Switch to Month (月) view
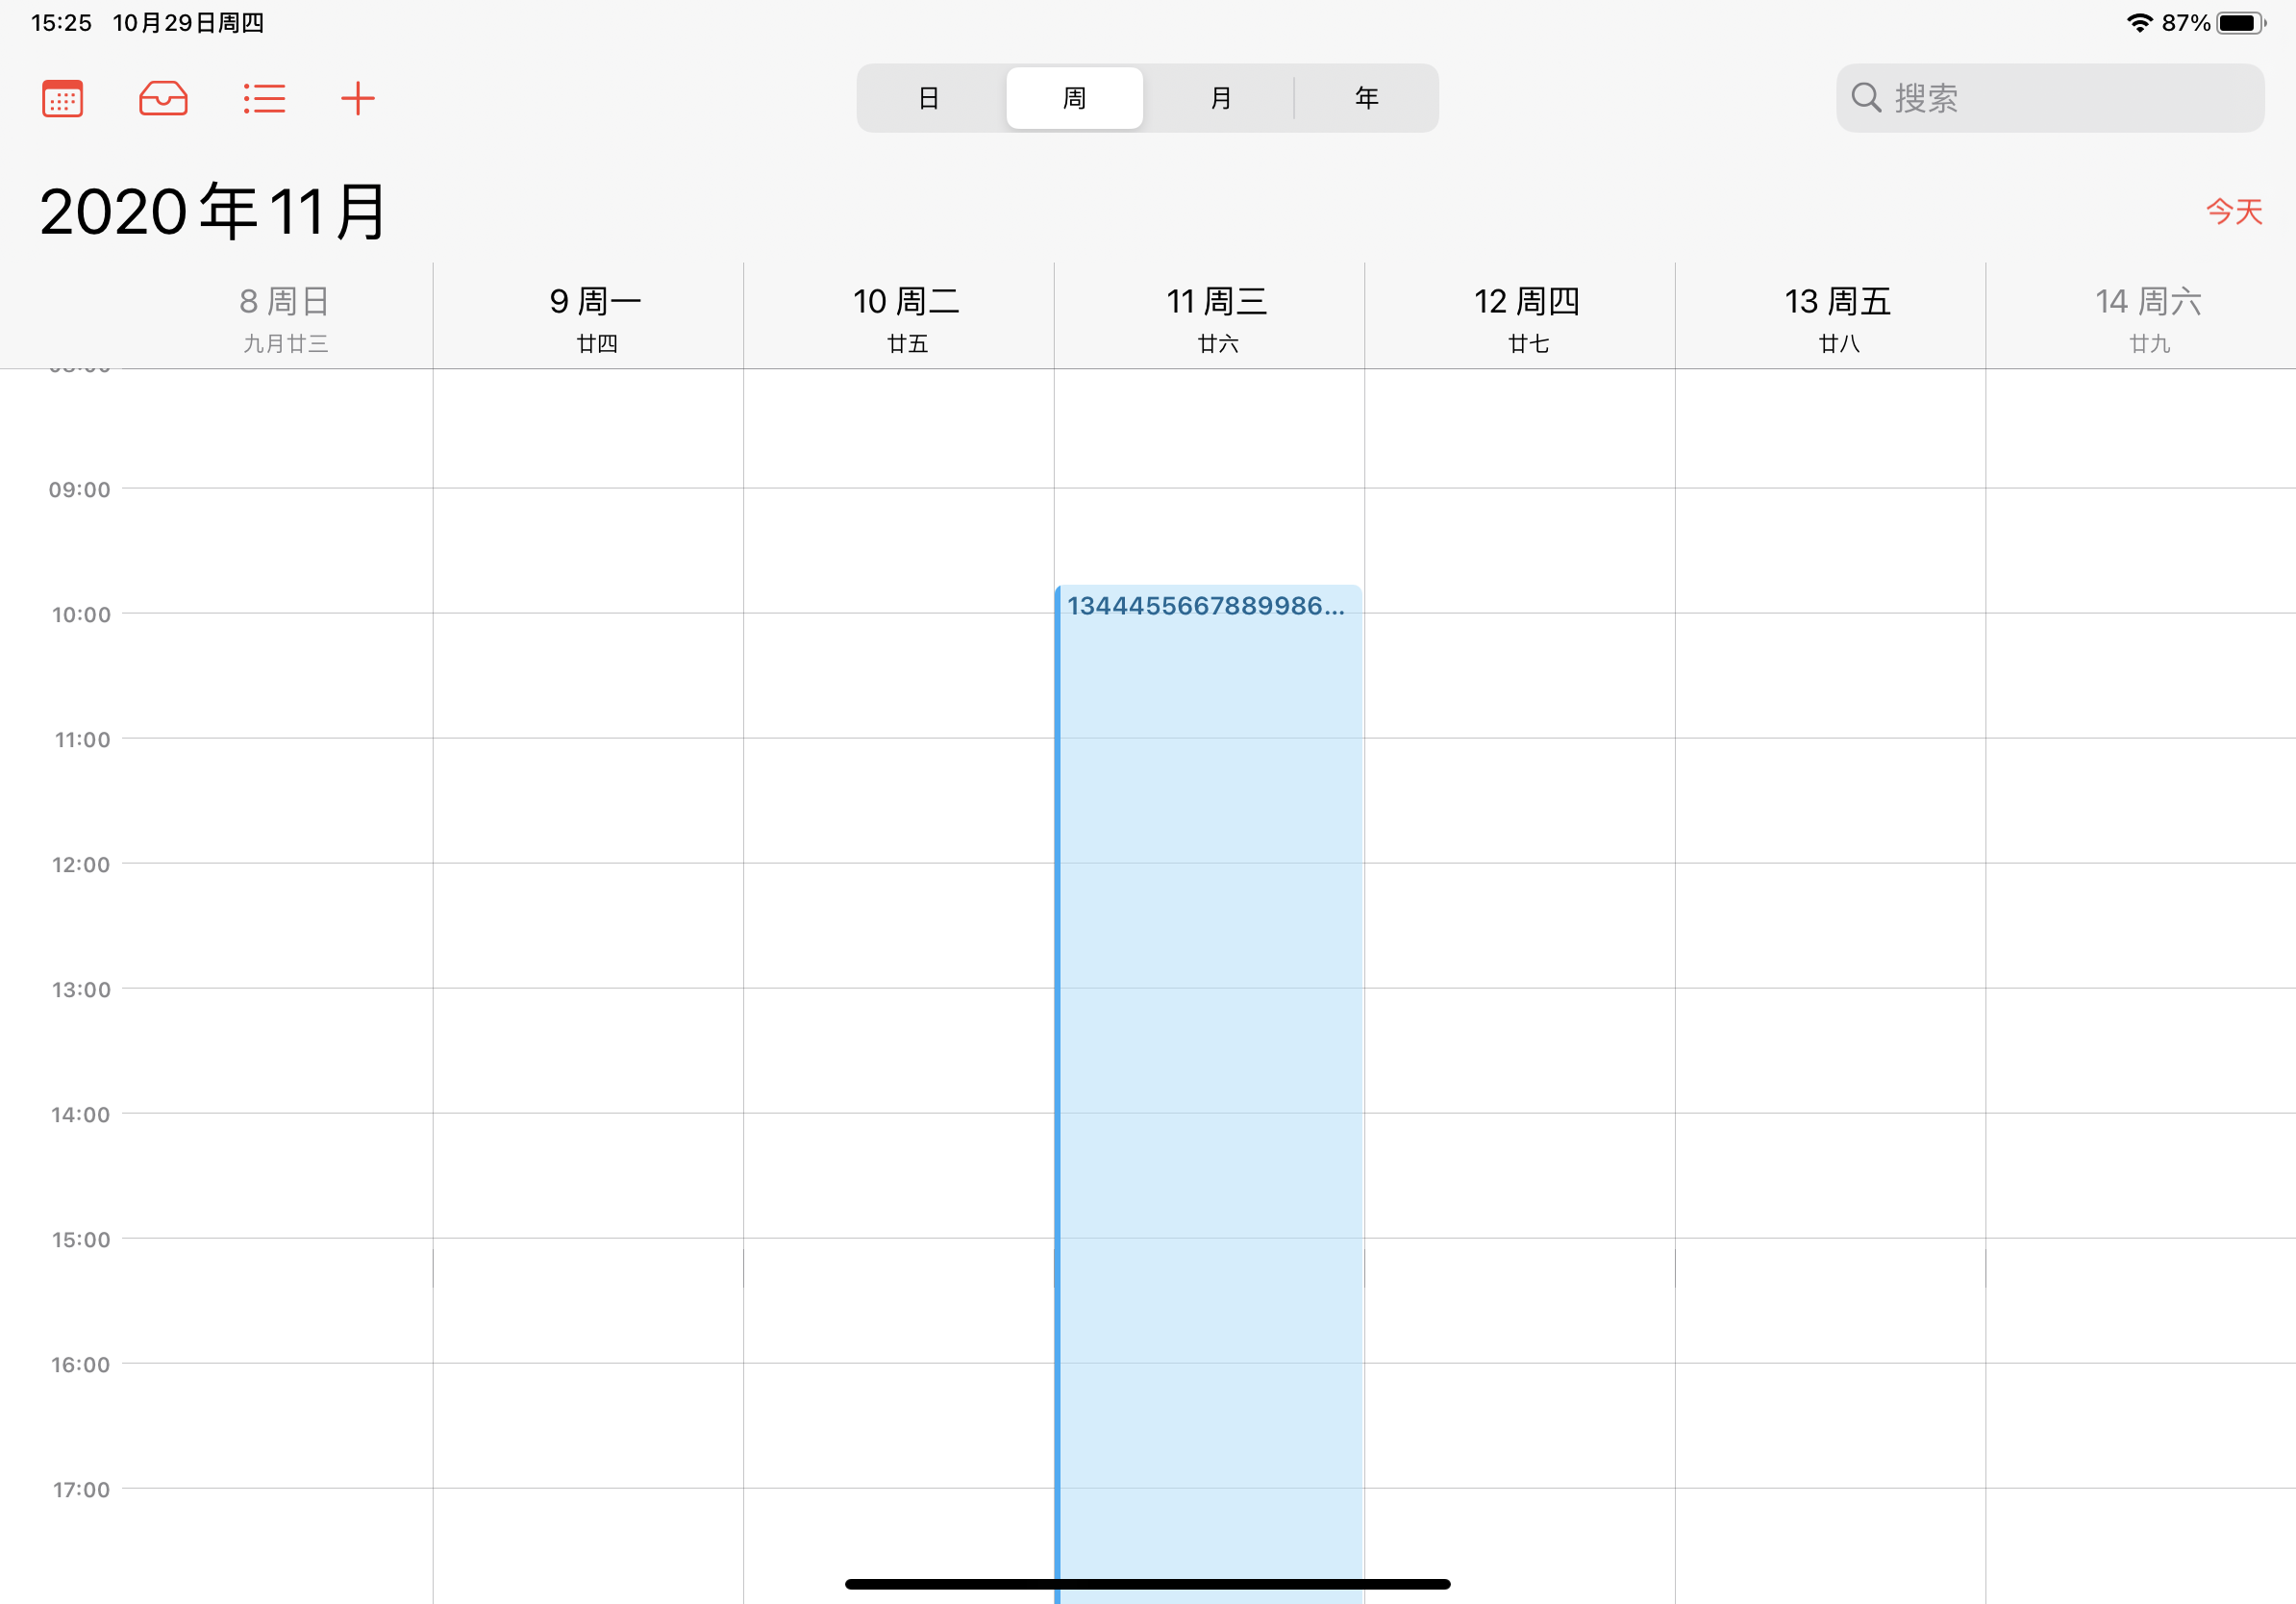The width and height of the screenshot is (2296, 1604). [1220, 98]
